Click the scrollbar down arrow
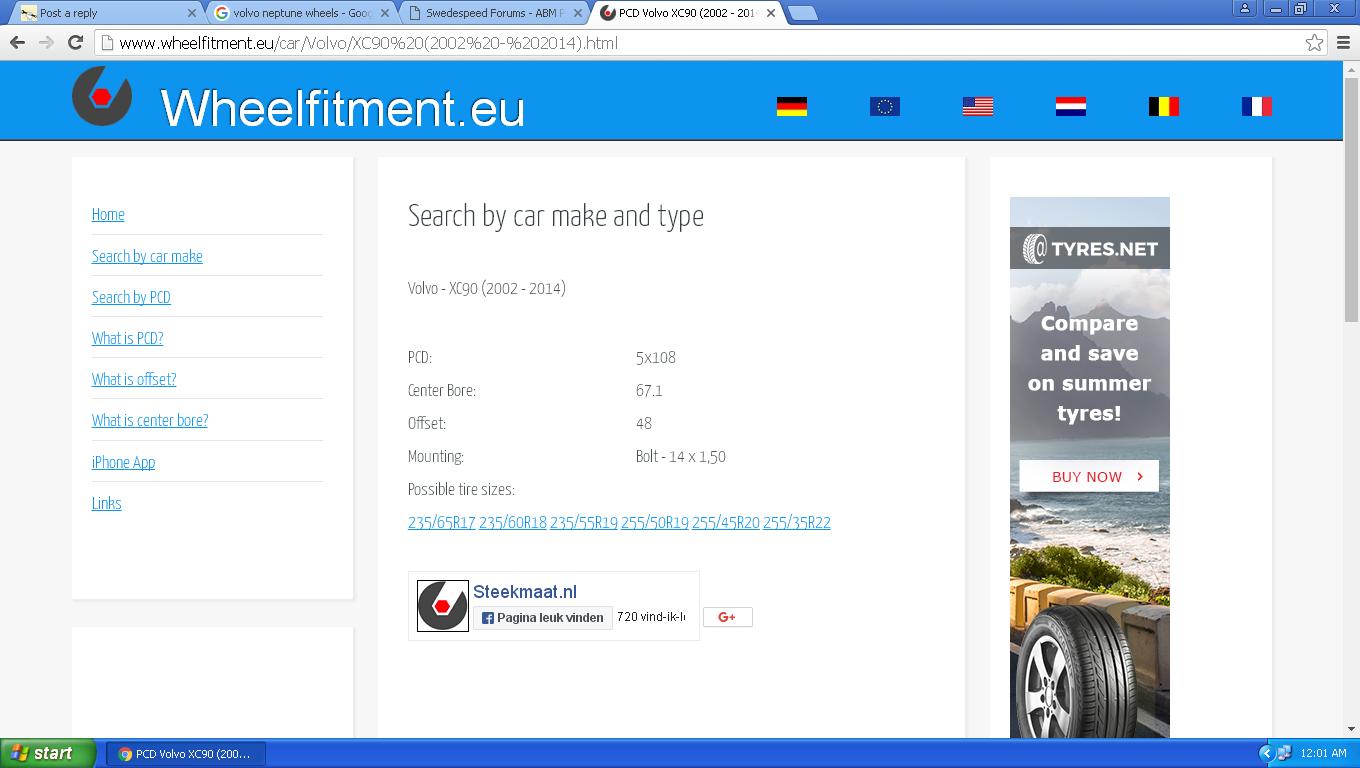Image resolution: width=1360 pixels, height=768 pixels. (1351, 729)
